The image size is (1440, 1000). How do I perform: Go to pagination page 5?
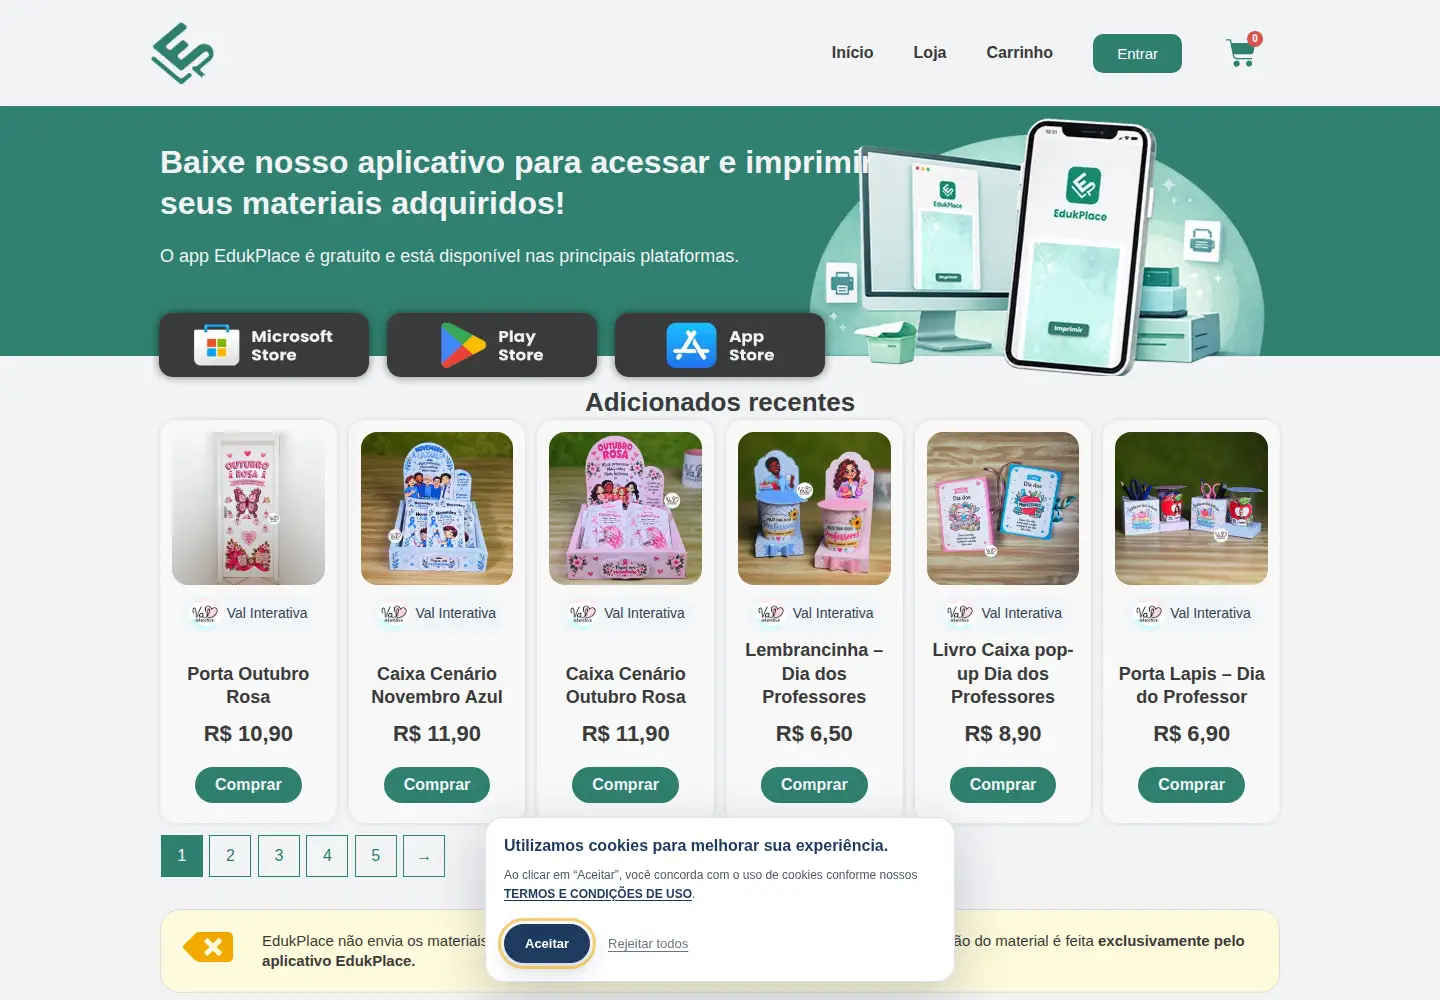(x=376, y=856)
